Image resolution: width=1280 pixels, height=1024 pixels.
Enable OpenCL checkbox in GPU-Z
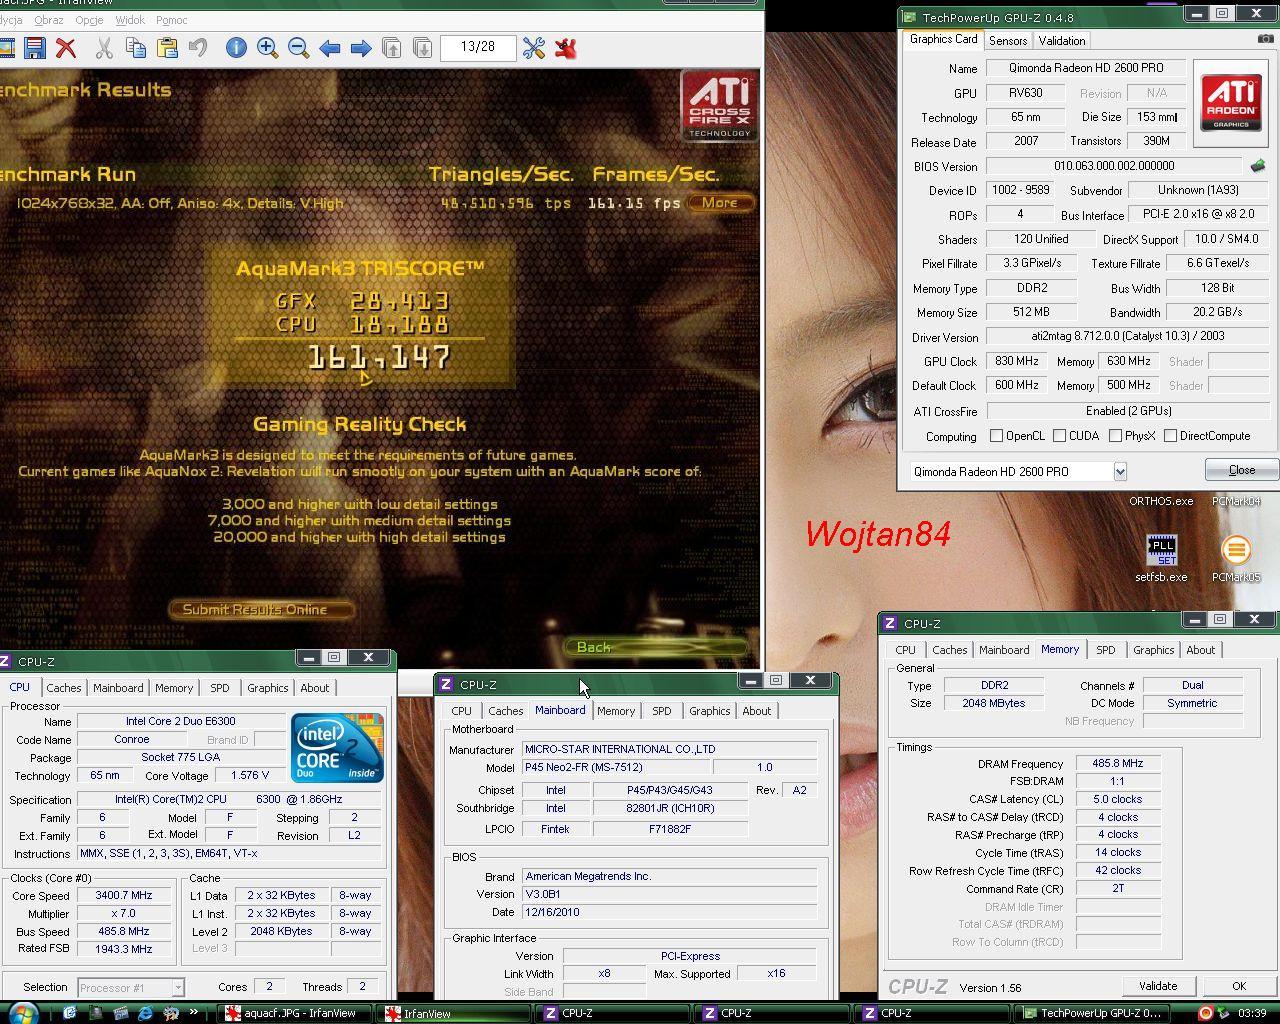(996, 436)
